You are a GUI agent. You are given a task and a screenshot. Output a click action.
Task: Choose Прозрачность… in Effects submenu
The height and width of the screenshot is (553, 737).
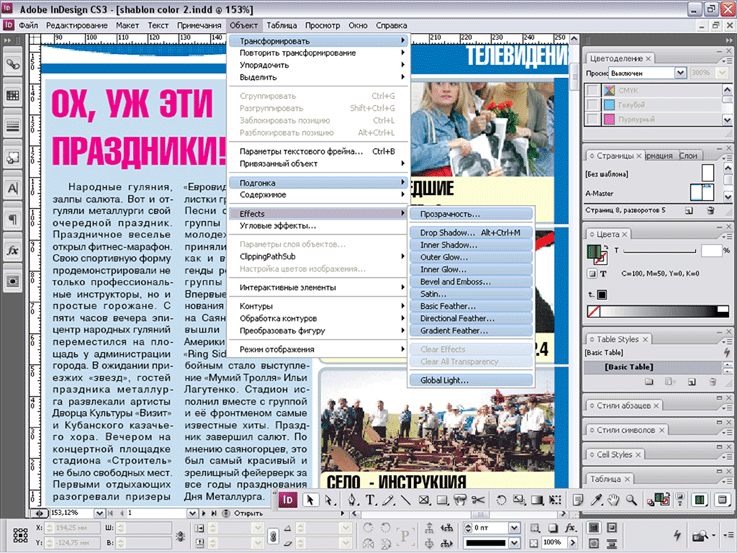[x=470, y=214]
